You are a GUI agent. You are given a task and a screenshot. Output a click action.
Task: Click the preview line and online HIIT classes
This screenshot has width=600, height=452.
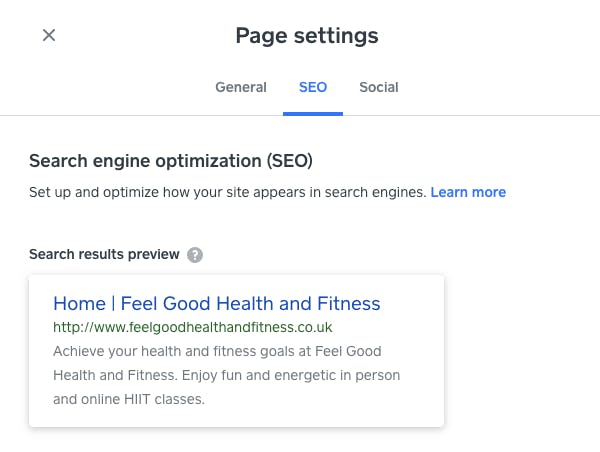pyautogui.click(x=129, y=400)
